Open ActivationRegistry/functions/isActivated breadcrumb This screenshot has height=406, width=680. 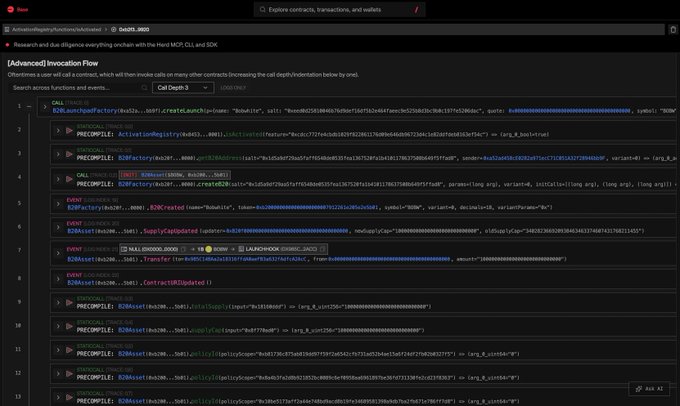point(56,29)
